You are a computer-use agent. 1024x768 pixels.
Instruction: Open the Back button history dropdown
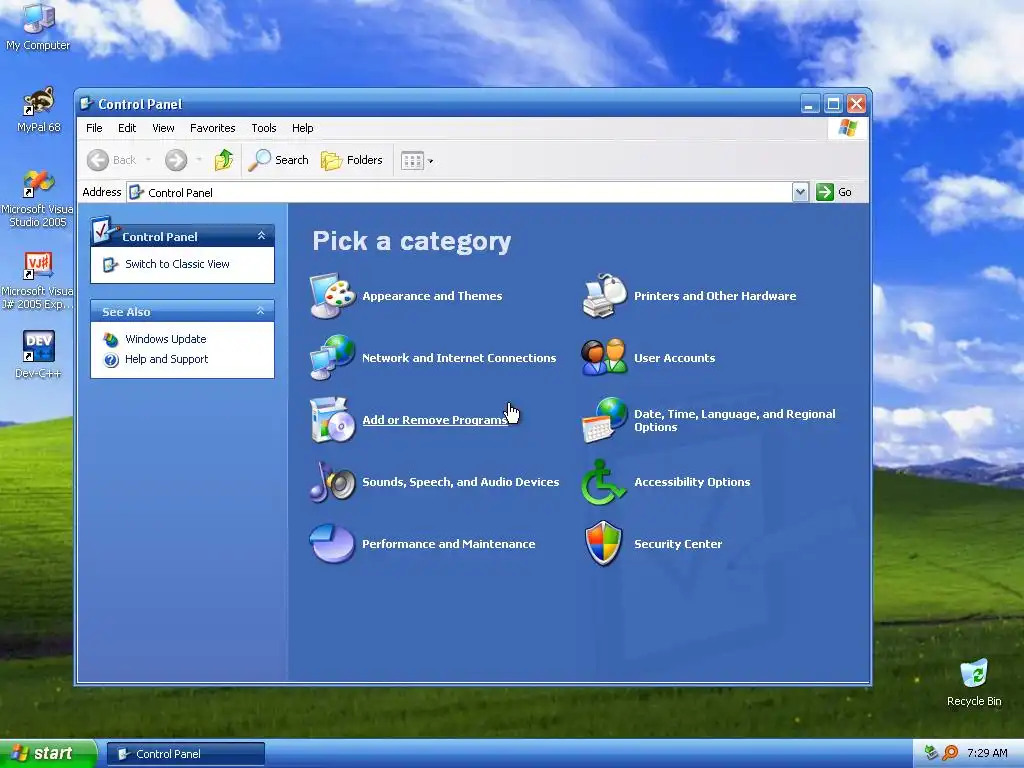click(148, 160)
